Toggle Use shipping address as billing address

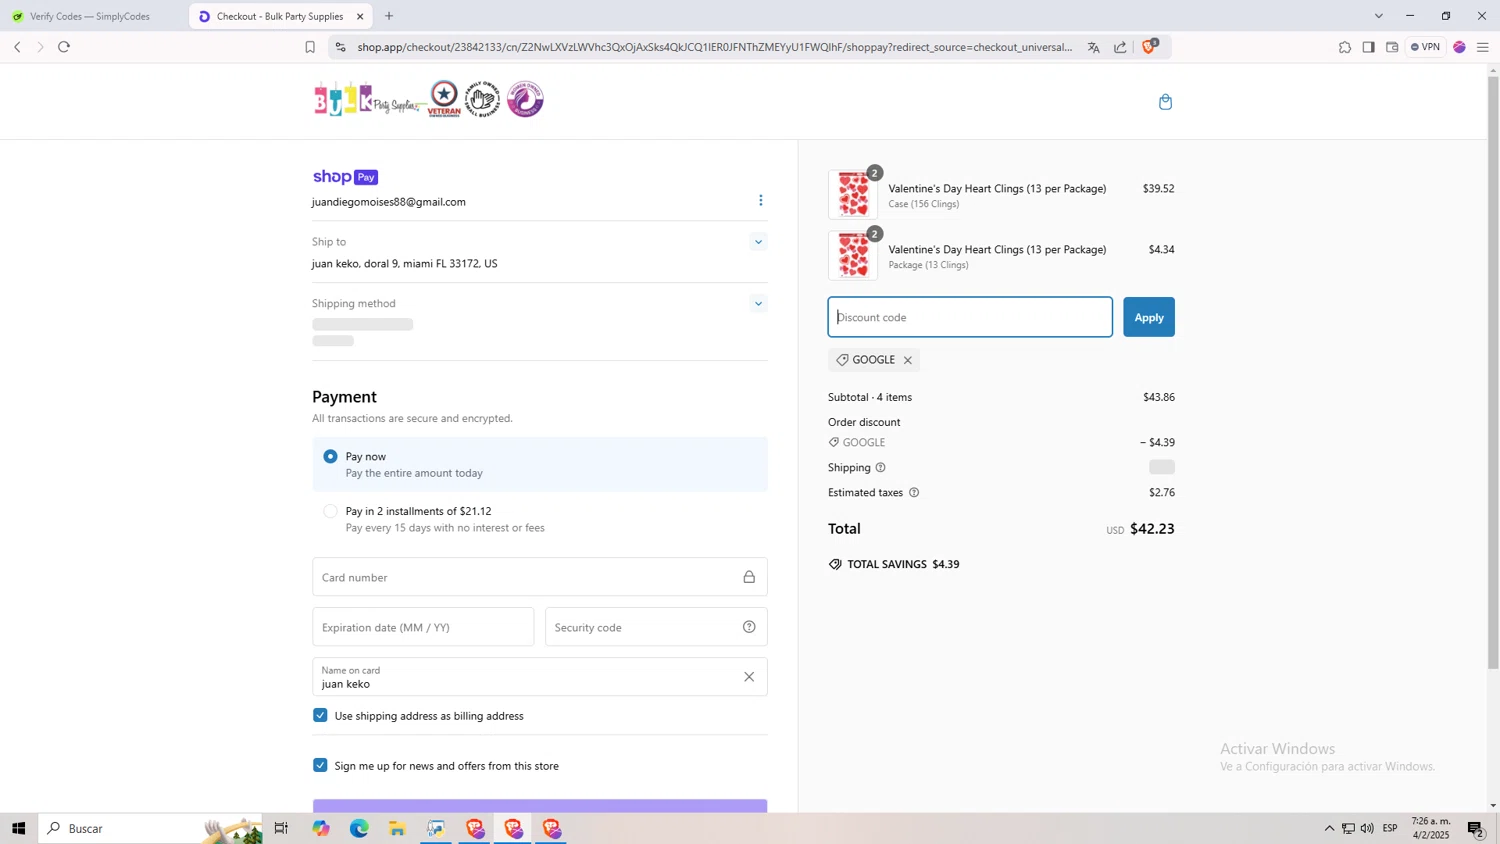tap(320, 715)
